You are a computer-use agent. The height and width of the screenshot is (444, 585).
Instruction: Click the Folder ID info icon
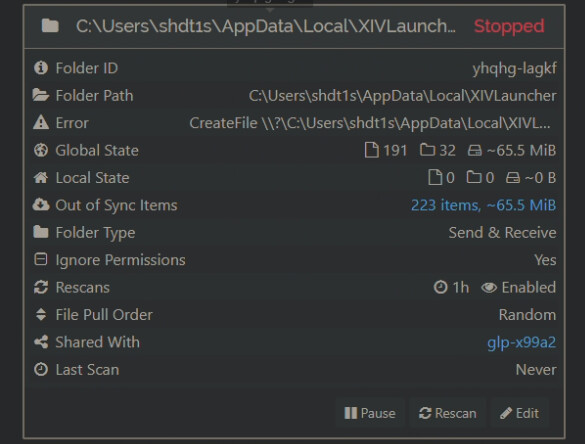point(41,68)
